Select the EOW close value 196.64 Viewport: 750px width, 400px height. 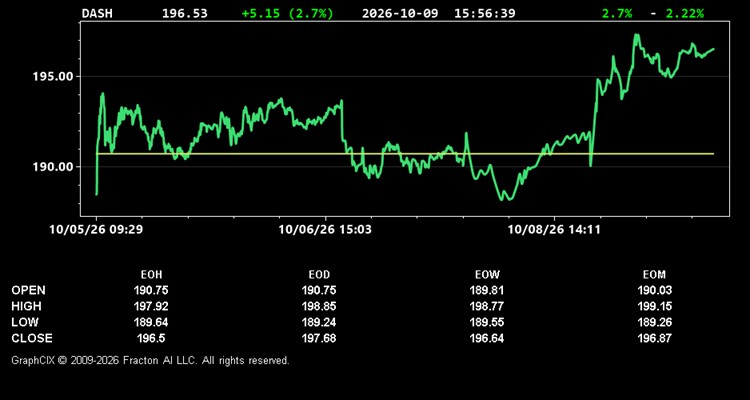point(487,338)
